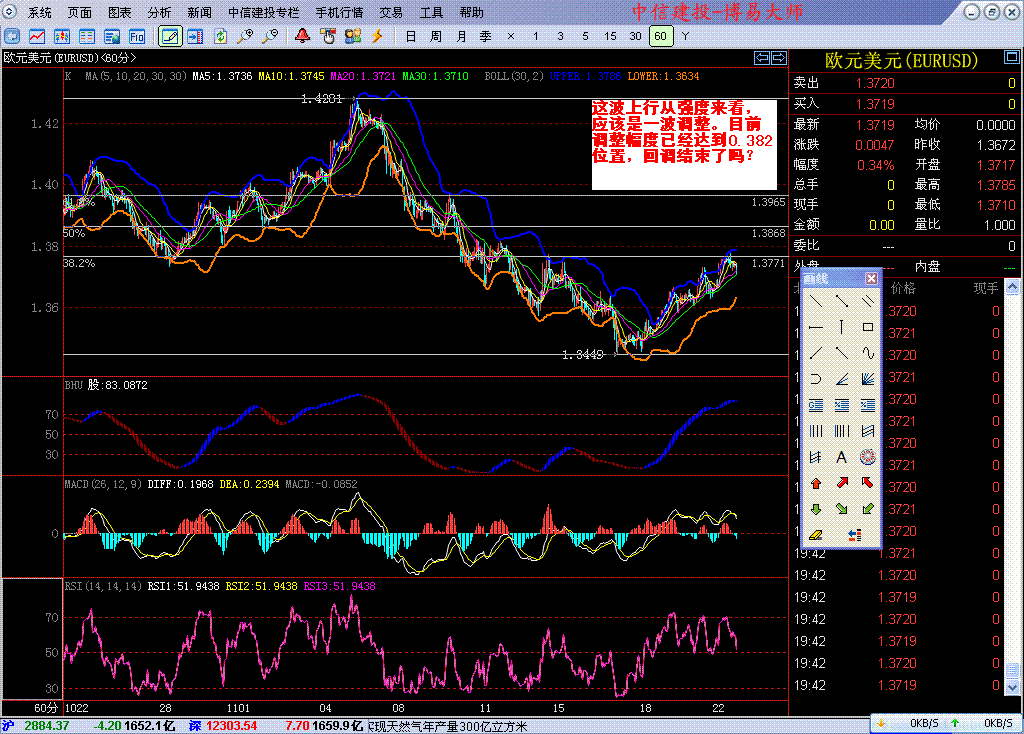
Task: Switch to the 60-minute period
Action: pos(660,36)
